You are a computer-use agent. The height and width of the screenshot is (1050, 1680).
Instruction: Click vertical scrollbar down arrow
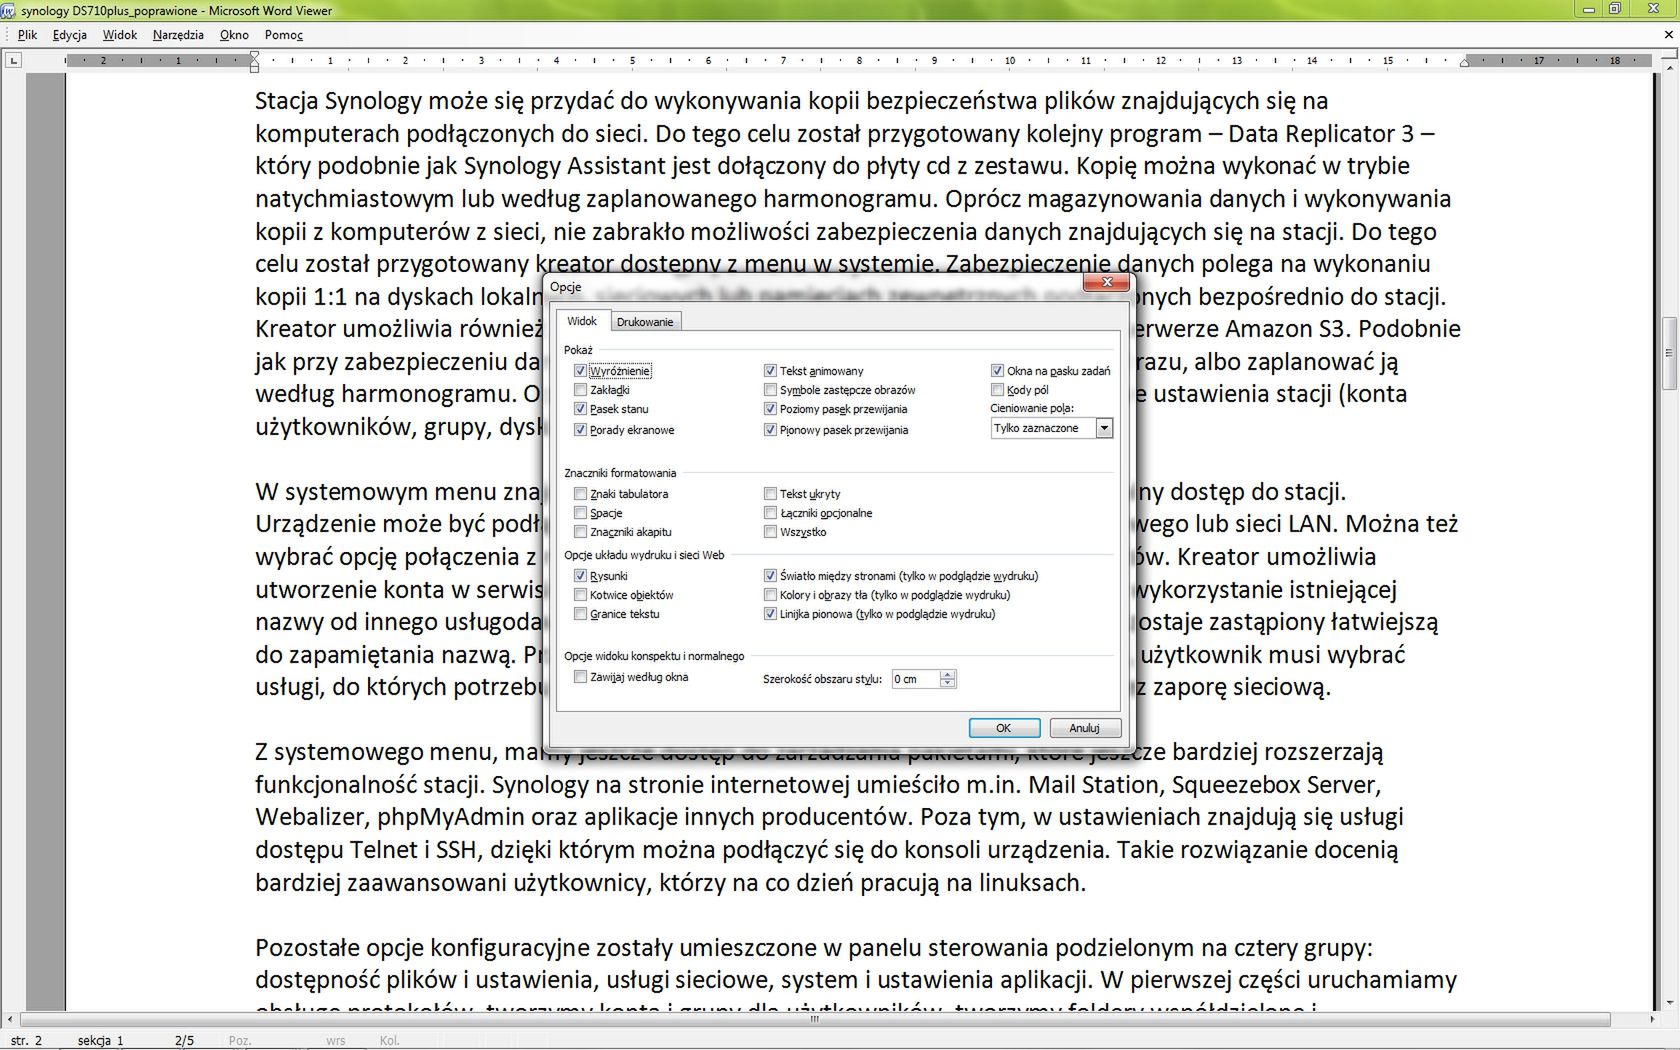point(1669,1003)
